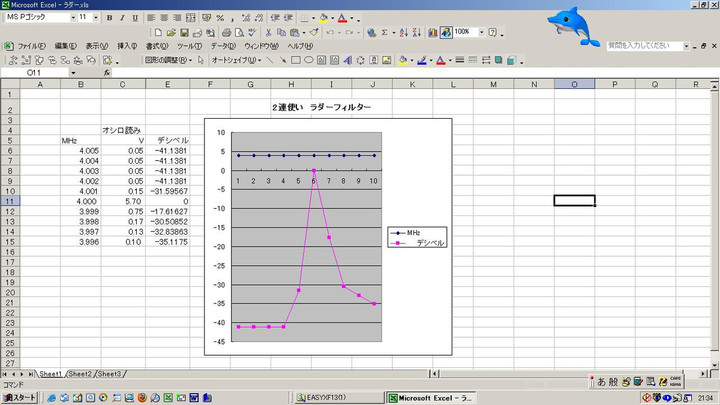Screen dimensions: 720x405
Task: Switch to Sheet2 tab
Action: coord(80,373)
